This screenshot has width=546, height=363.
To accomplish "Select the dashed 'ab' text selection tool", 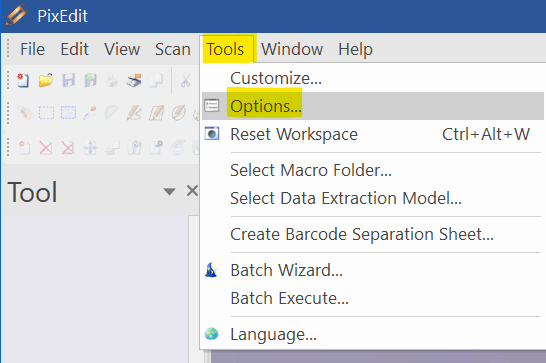I will point(69,113).
